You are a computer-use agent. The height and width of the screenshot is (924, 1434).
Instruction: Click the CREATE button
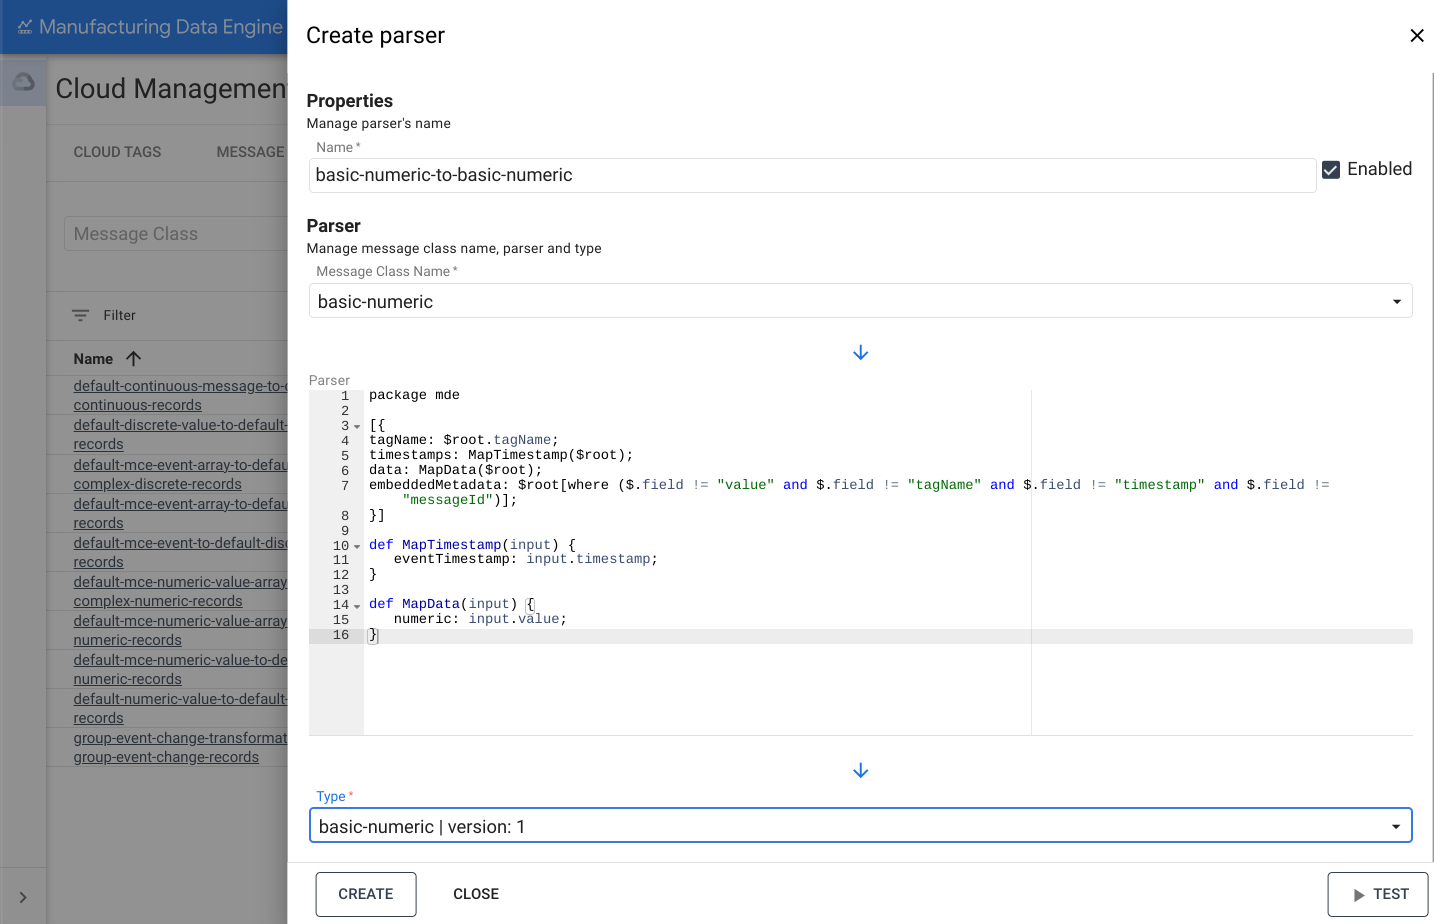[366, 893]
